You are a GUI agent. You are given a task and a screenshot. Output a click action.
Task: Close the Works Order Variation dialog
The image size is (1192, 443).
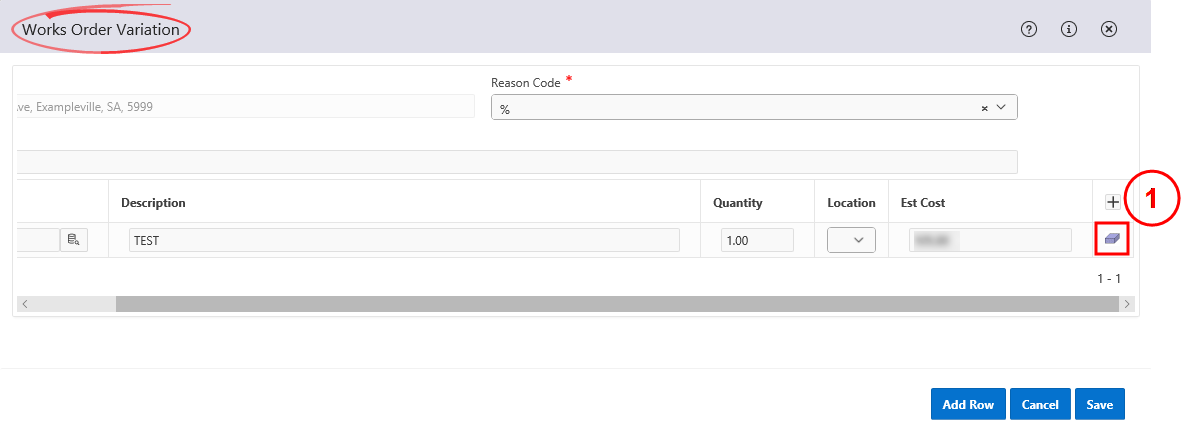[x=1108, y=29]
